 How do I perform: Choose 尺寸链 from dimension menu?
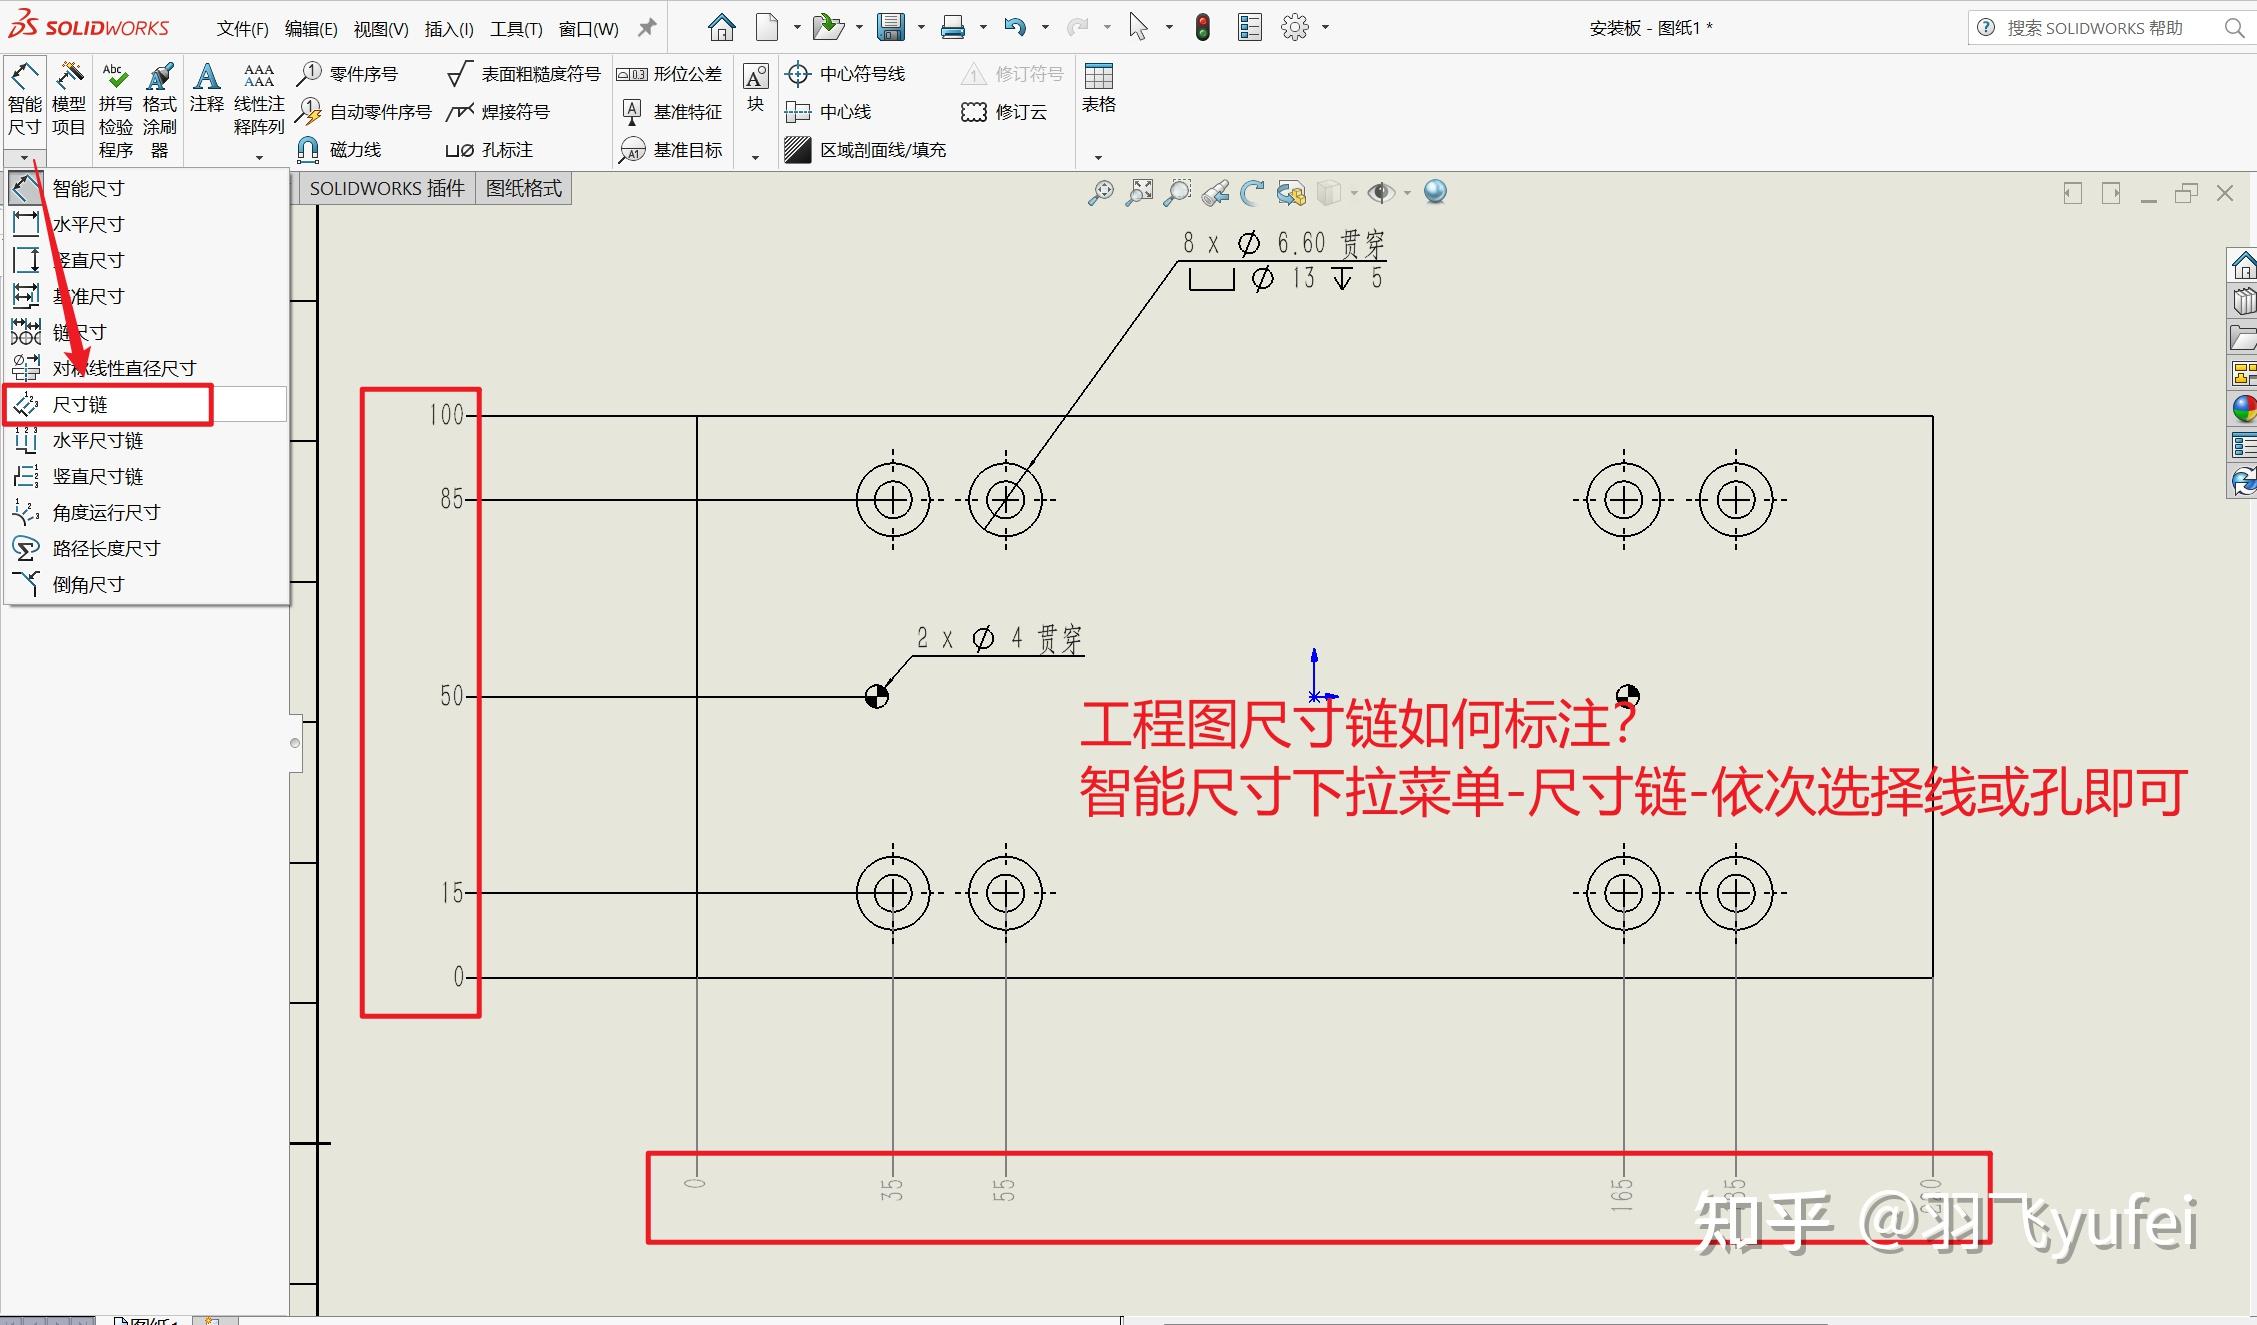tap(146, 404)
